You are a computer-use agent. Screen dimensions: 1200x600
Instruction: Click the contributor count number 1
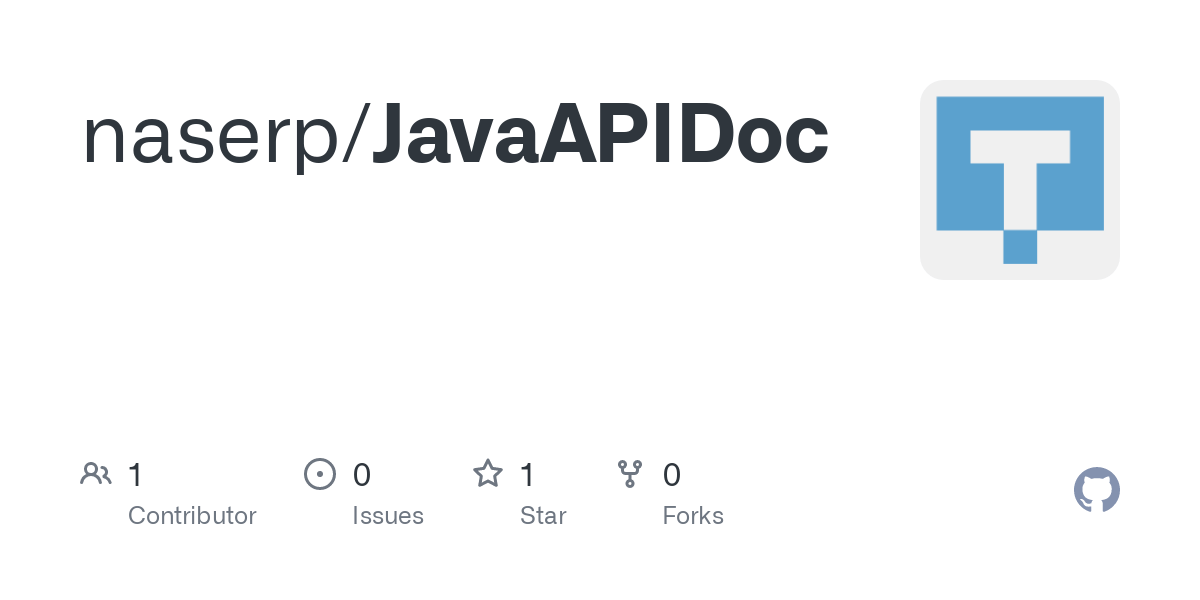pyautogui.click(x=135, y=475)
